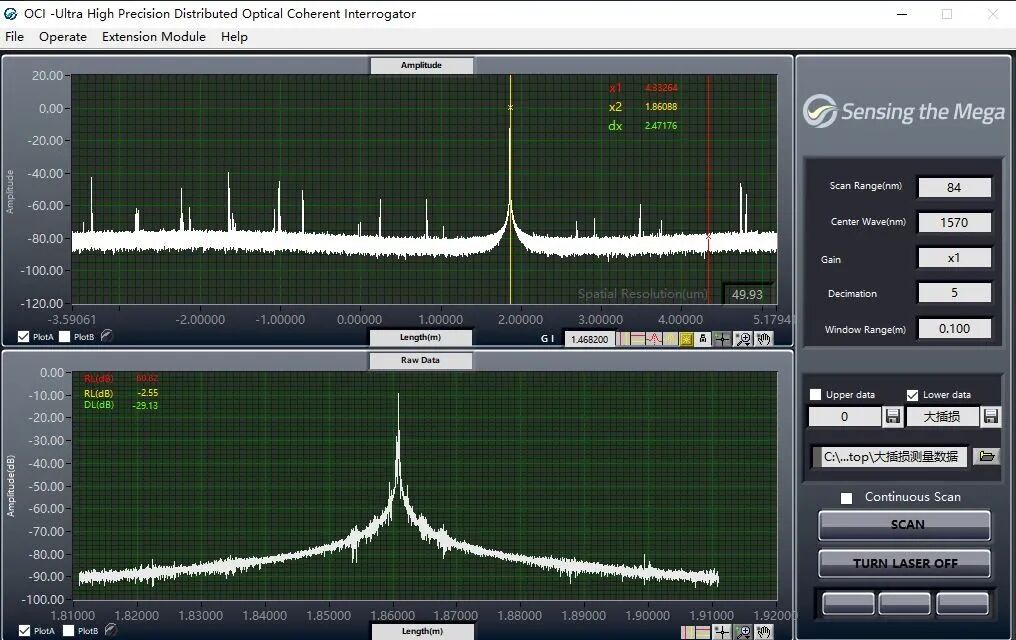Click the yellow star marker icon
The width and height of the screenshot is (1016, 640).
[686, 339]
